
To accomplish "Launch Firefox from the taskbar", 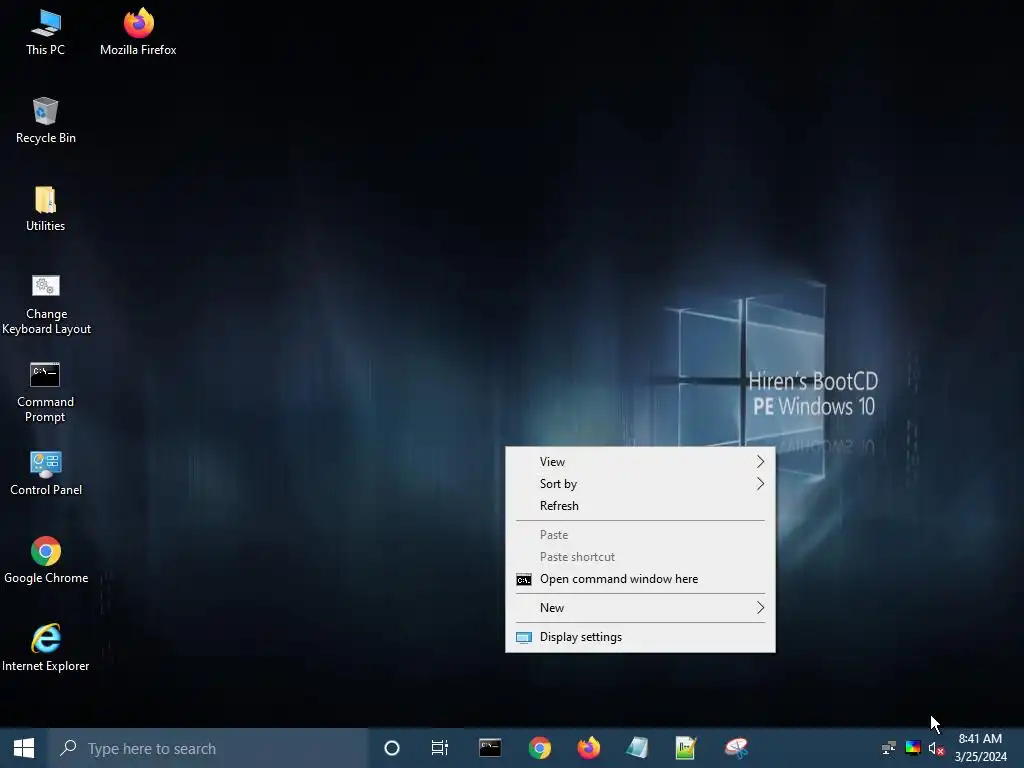I will pos(588,748).
